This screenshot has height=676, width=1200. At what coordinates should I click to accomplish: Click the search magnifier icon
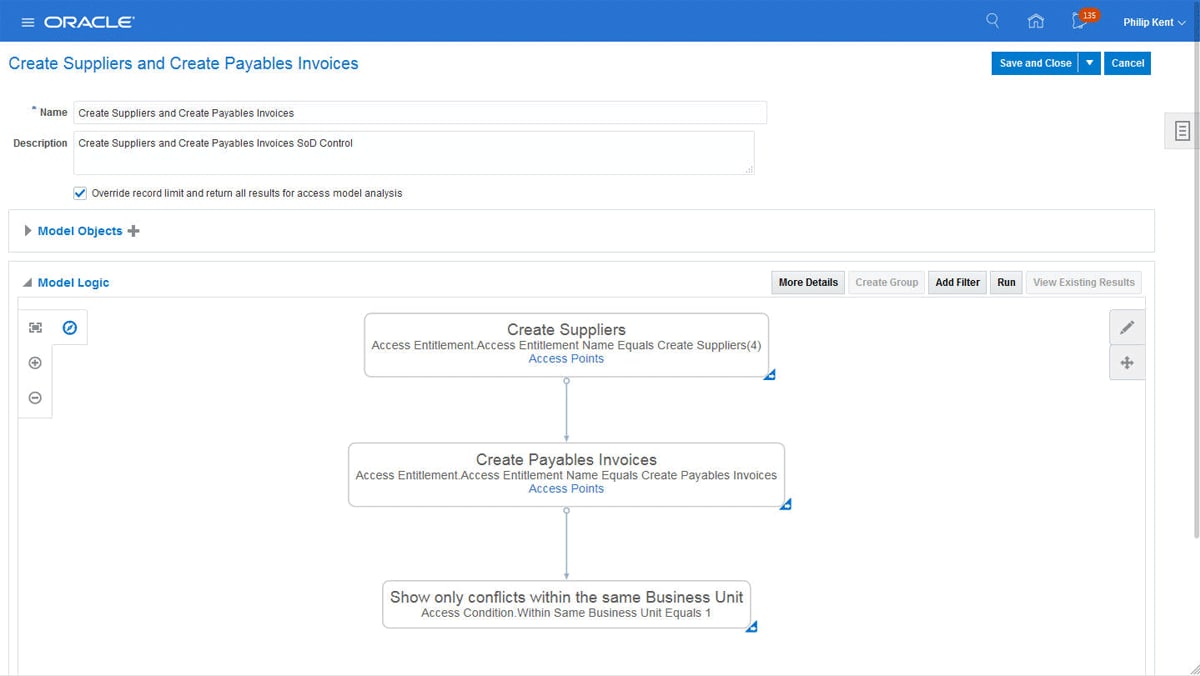993,21
